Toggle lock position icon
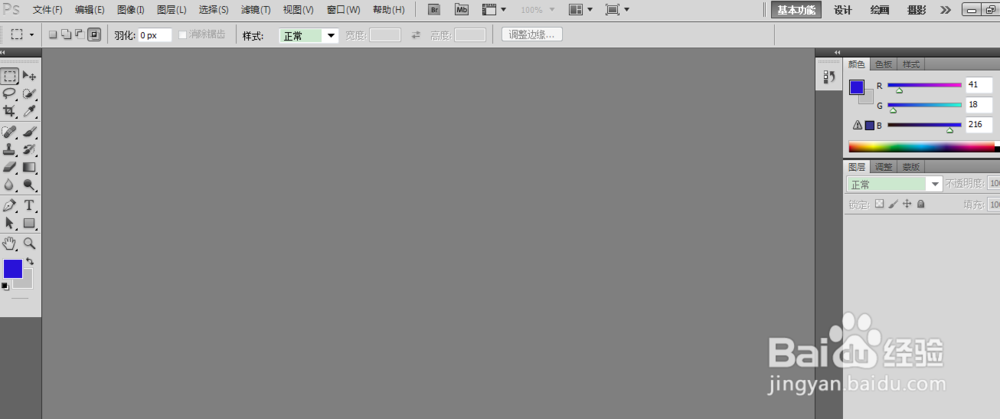Screen dimensions: 1000x419 (907, 204)
